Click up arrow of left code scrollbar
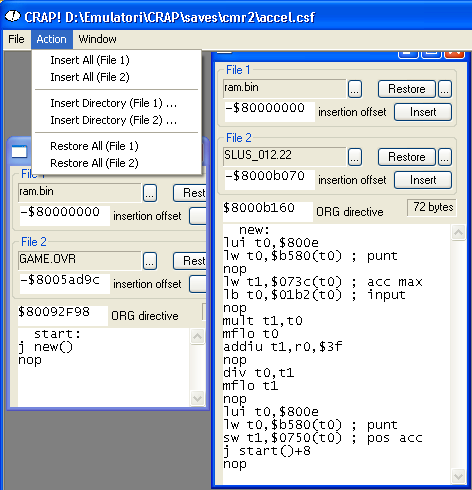 coord(197,336)
